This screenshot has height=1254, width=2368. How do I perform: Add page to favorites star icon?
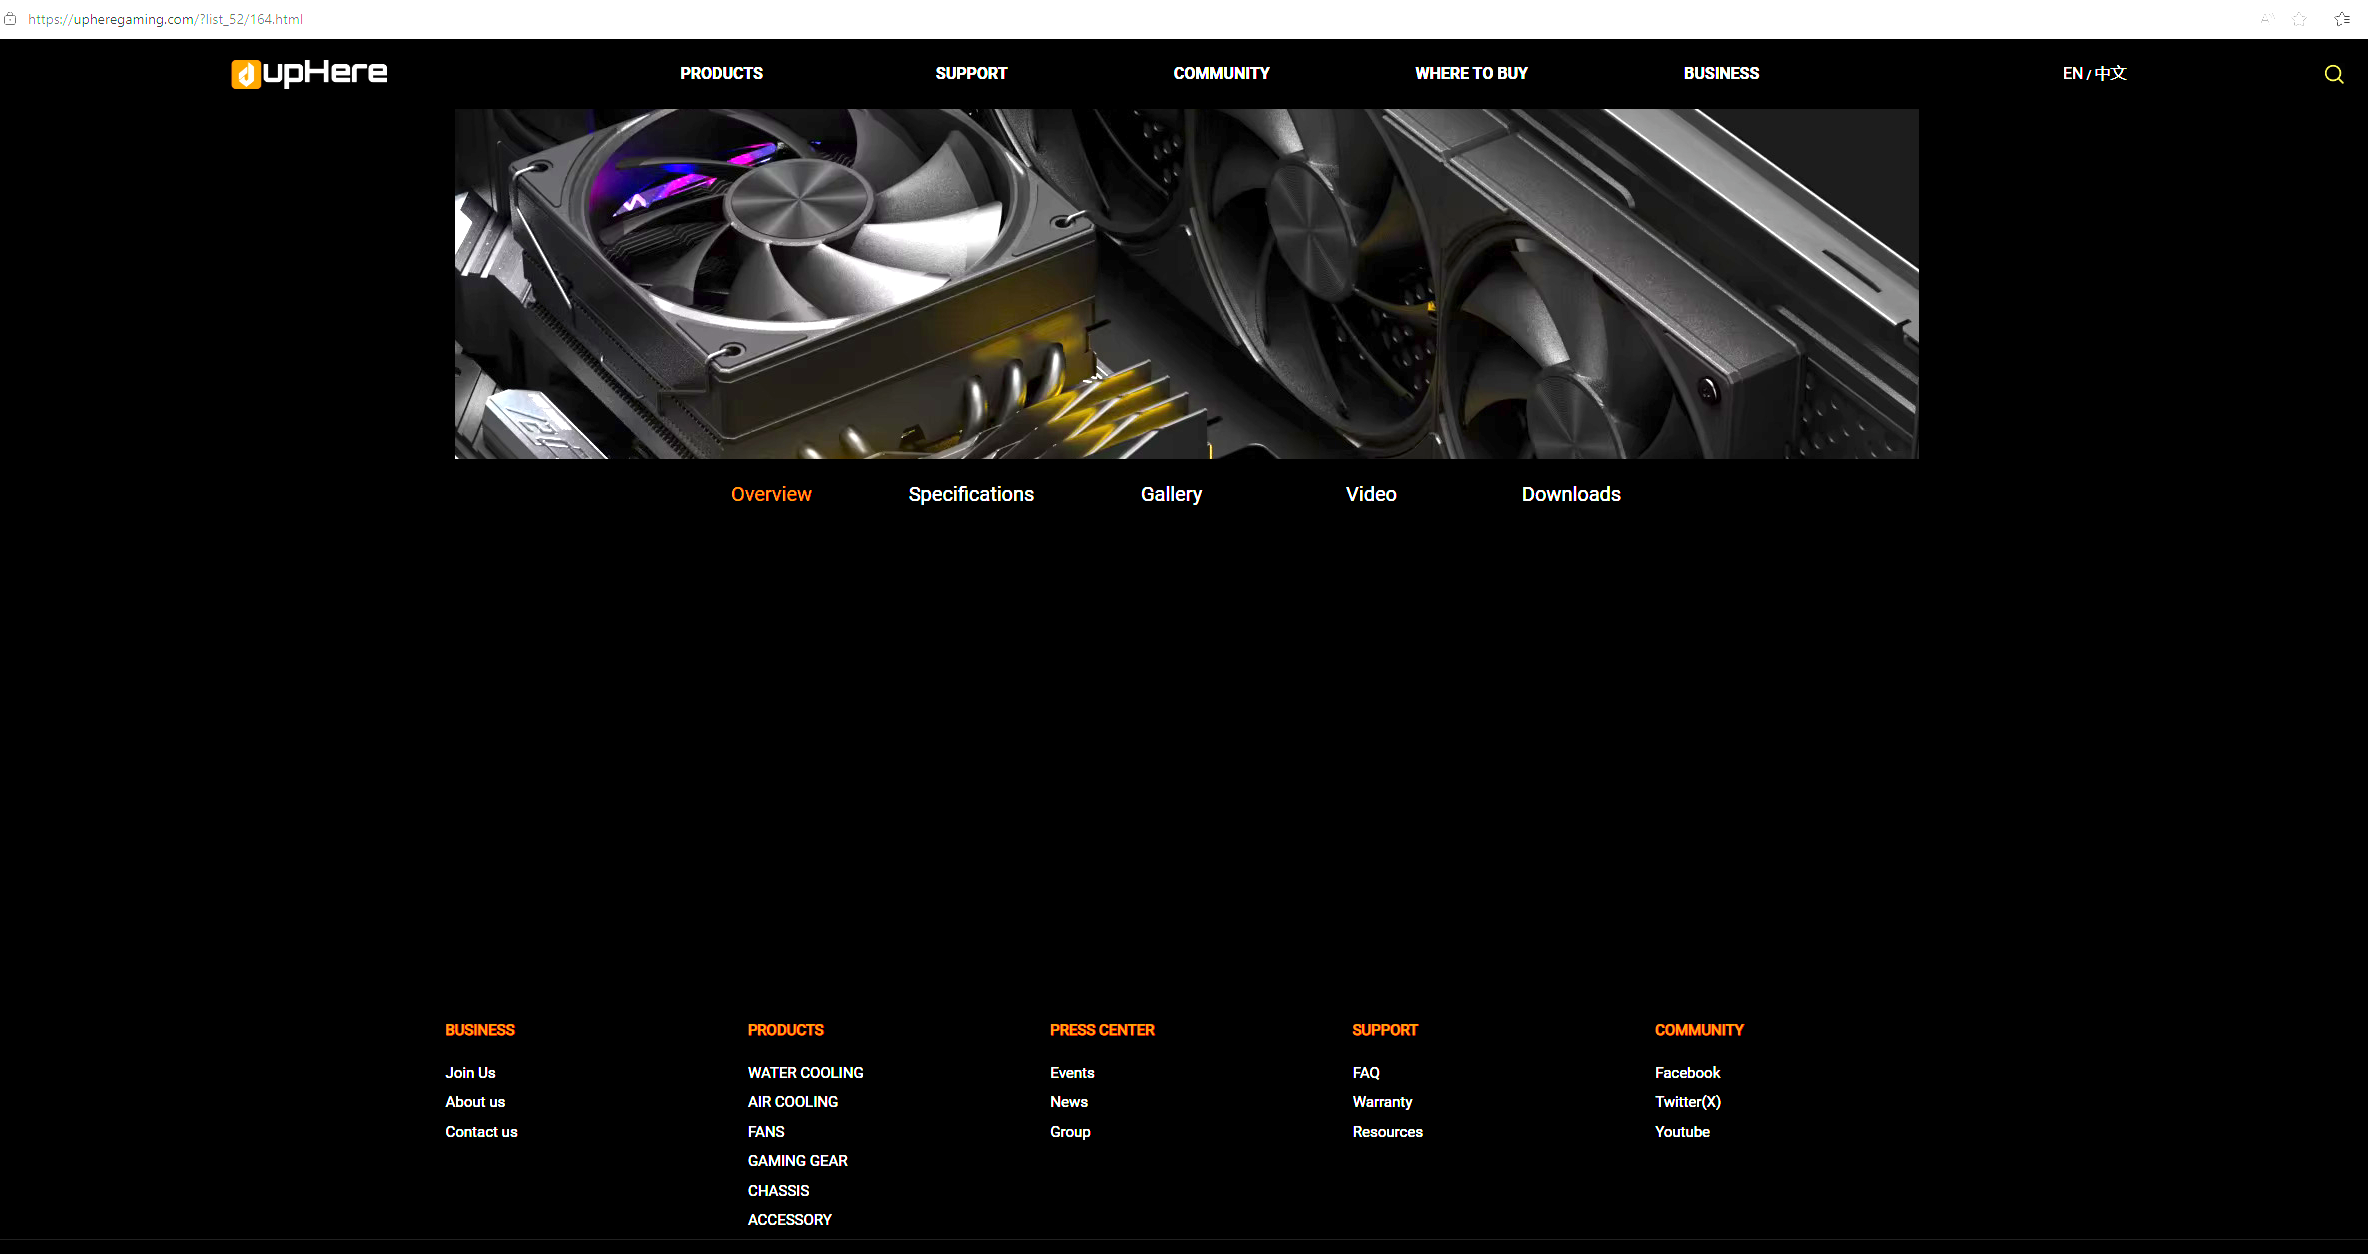(x=2299, y=19)
